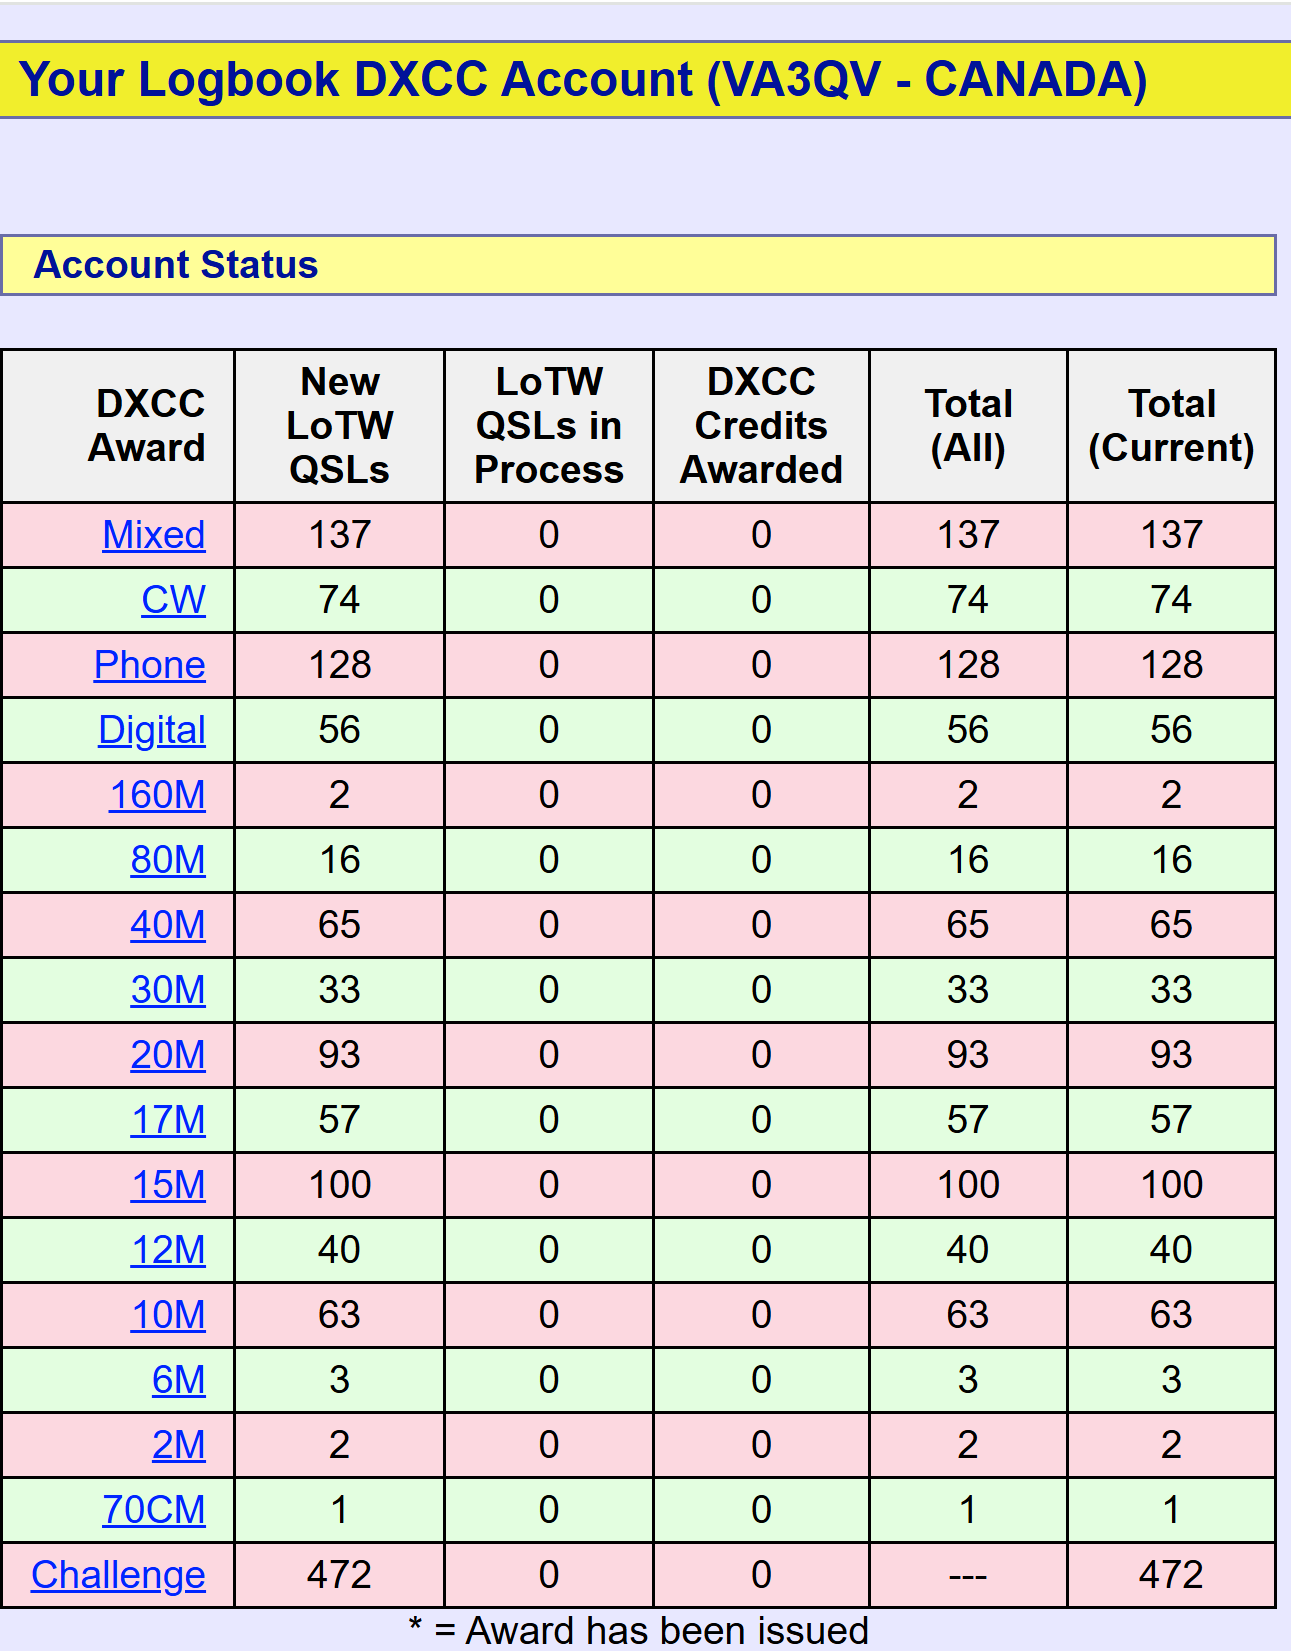Open the 12M band award link
This screenshot has height=1651, width=1291.
[x=168, y=1250]
